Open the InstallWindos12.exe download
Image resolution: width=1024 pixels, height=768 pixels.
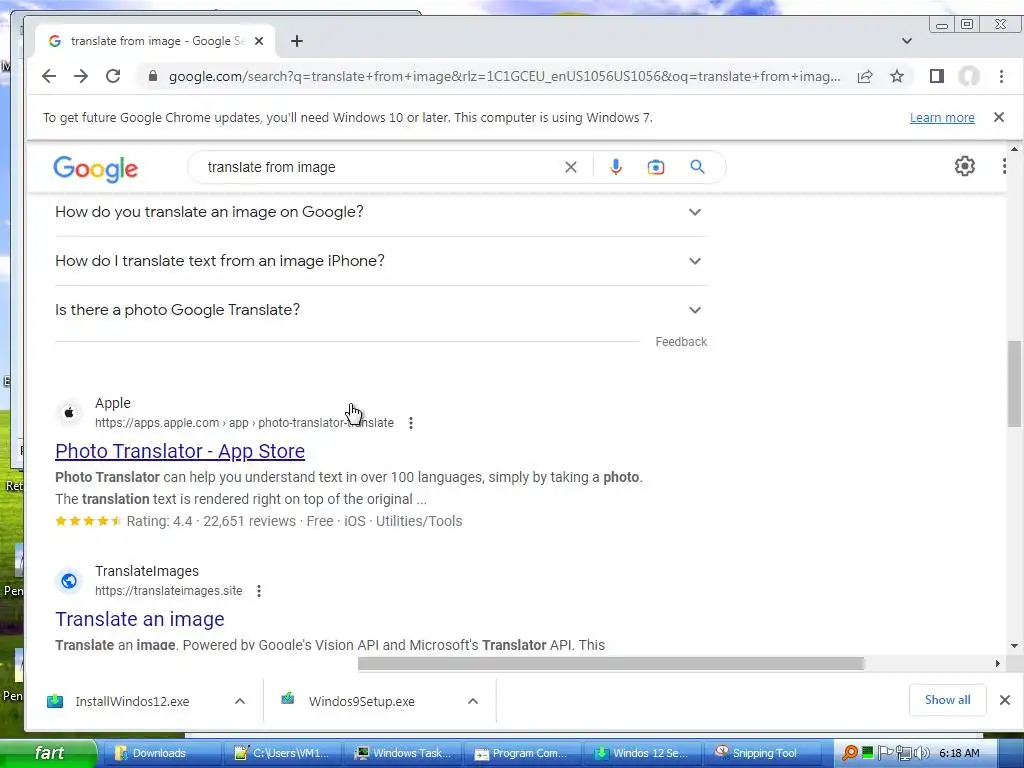[x=132, y=701]
